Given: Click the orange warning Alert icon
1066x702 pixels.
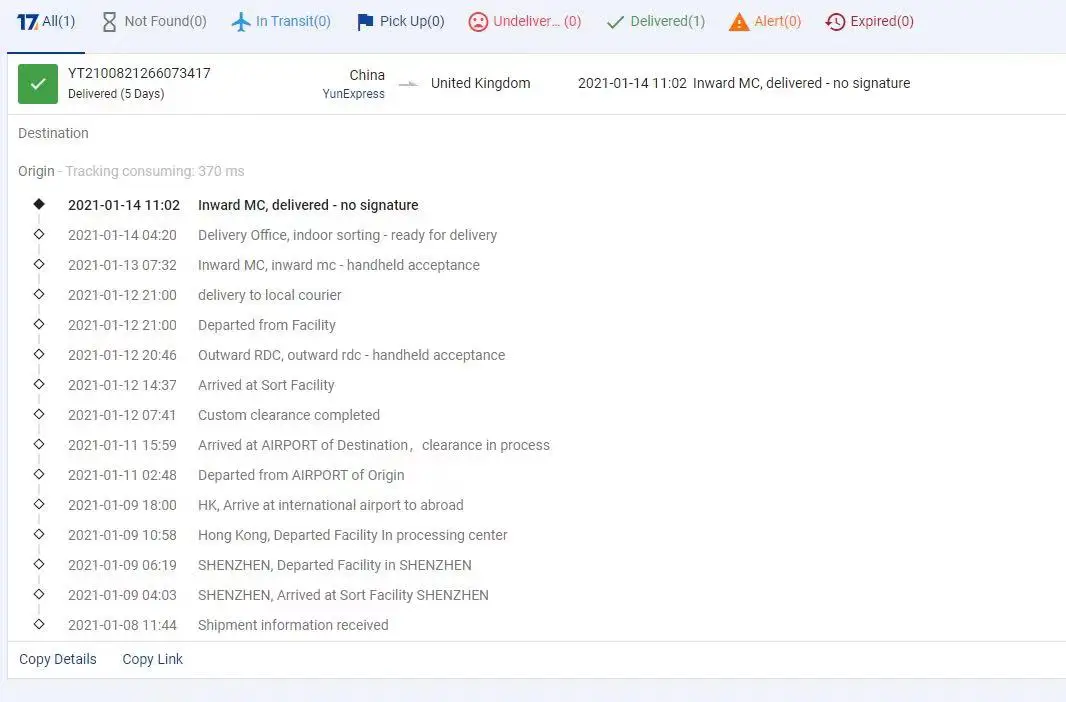Looking at the screenshot, I should tap(739, 21).
